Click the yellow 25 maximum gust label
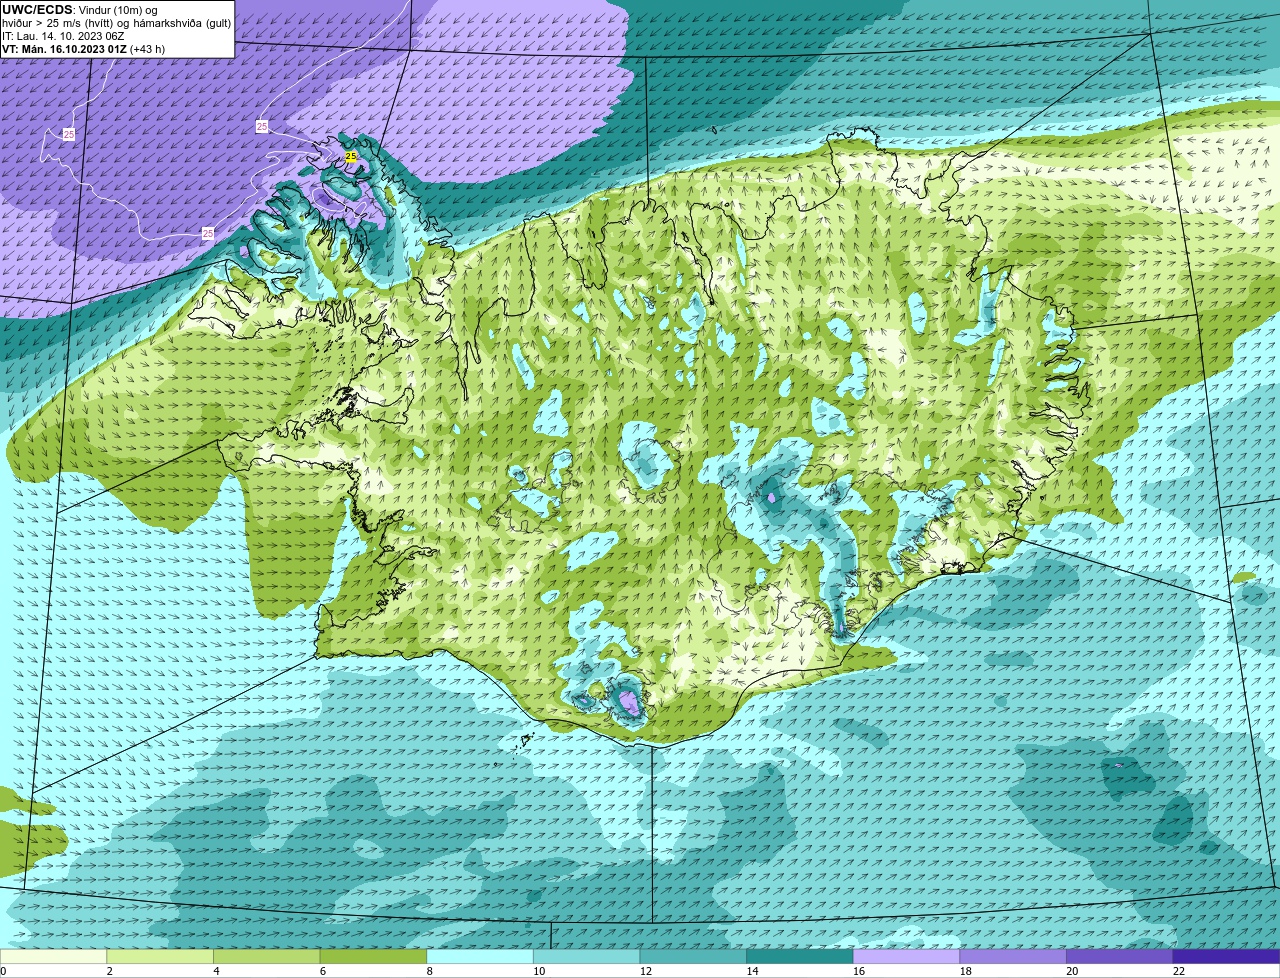This screenshot has height=978, width=1280. (350, 157)
